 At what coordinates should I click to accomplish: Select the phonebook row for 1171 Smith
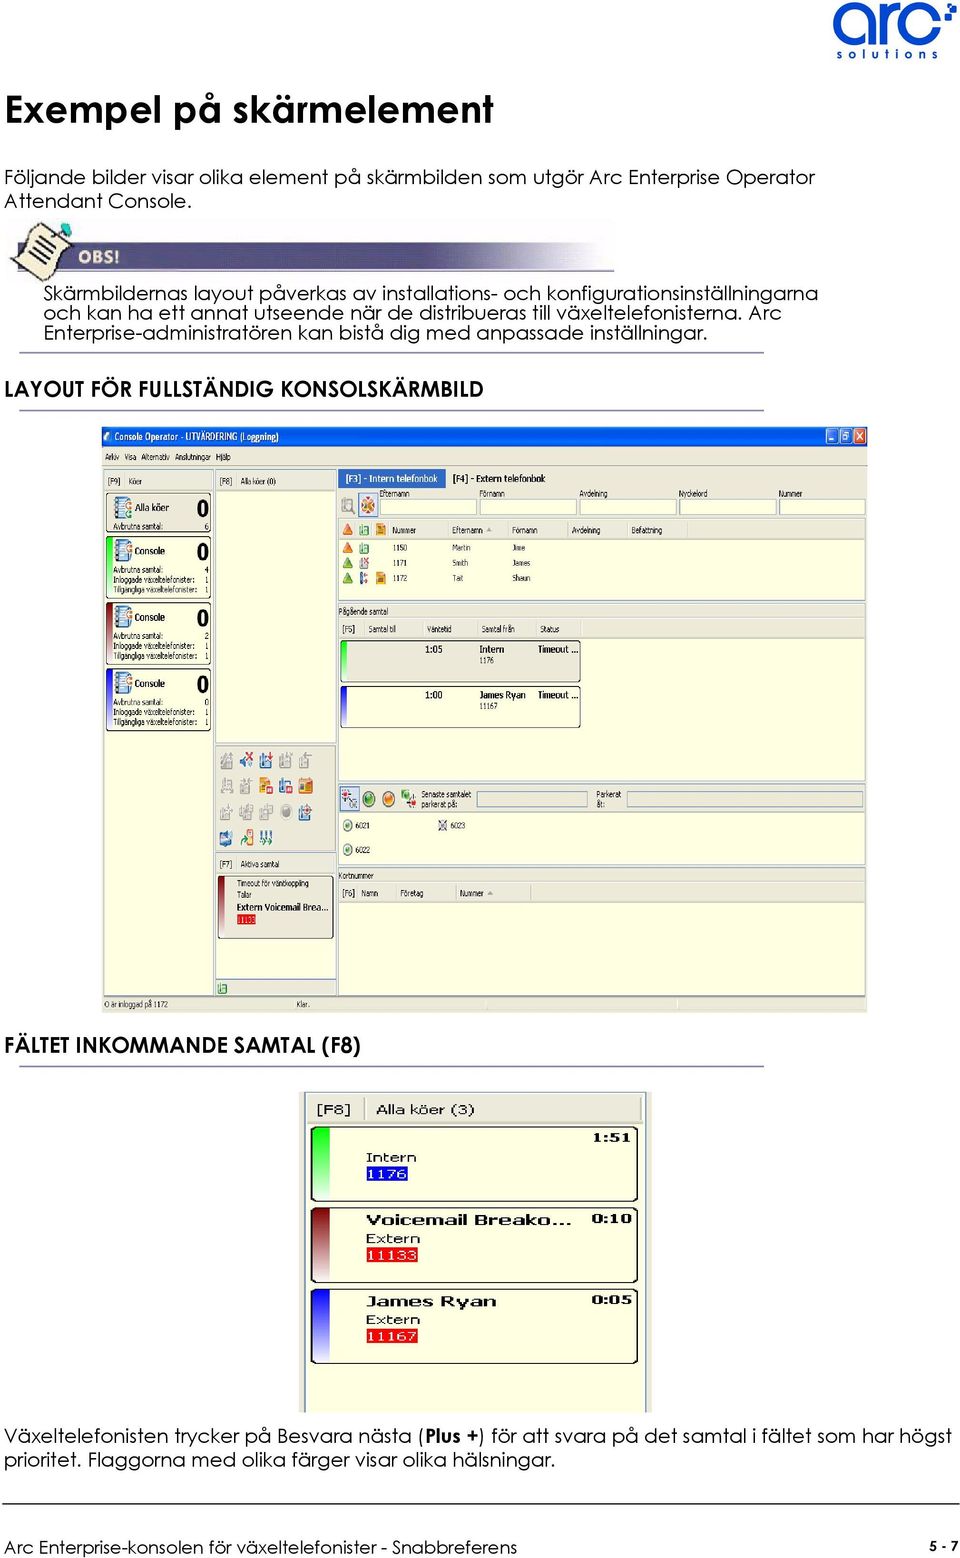coord(602,563)
